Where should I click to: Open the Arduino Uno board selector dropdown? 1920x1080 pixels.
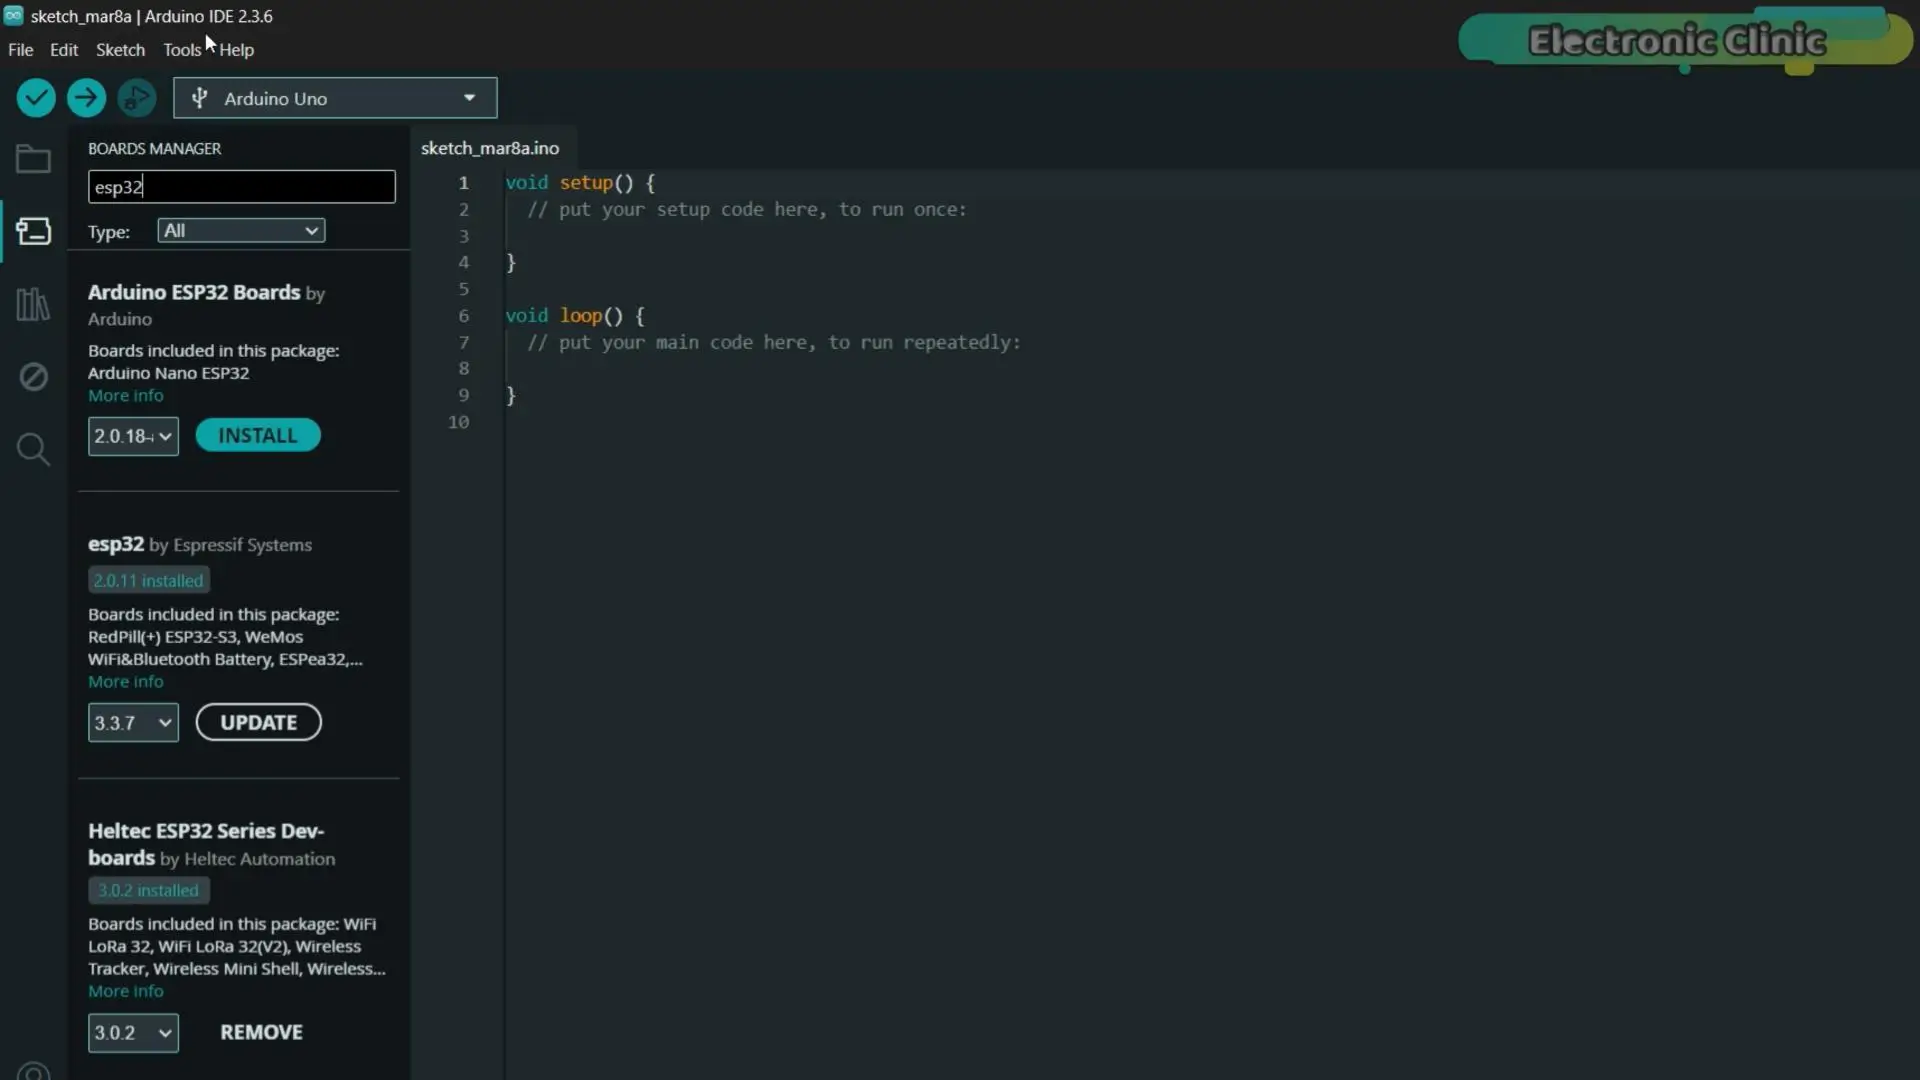point(335,98)
